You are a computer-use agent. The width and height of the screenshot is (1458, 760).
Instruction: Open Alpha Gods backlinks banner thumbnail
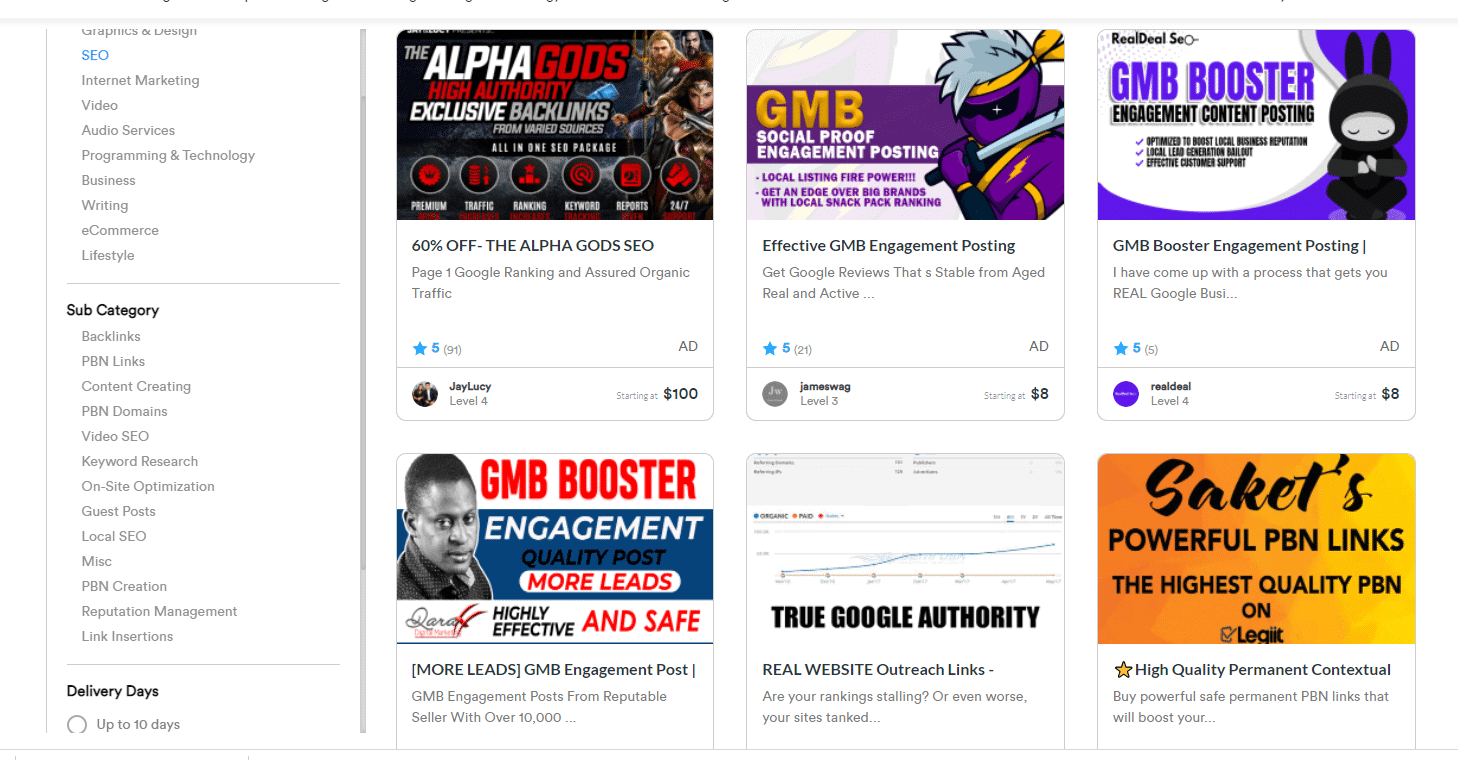555,125
